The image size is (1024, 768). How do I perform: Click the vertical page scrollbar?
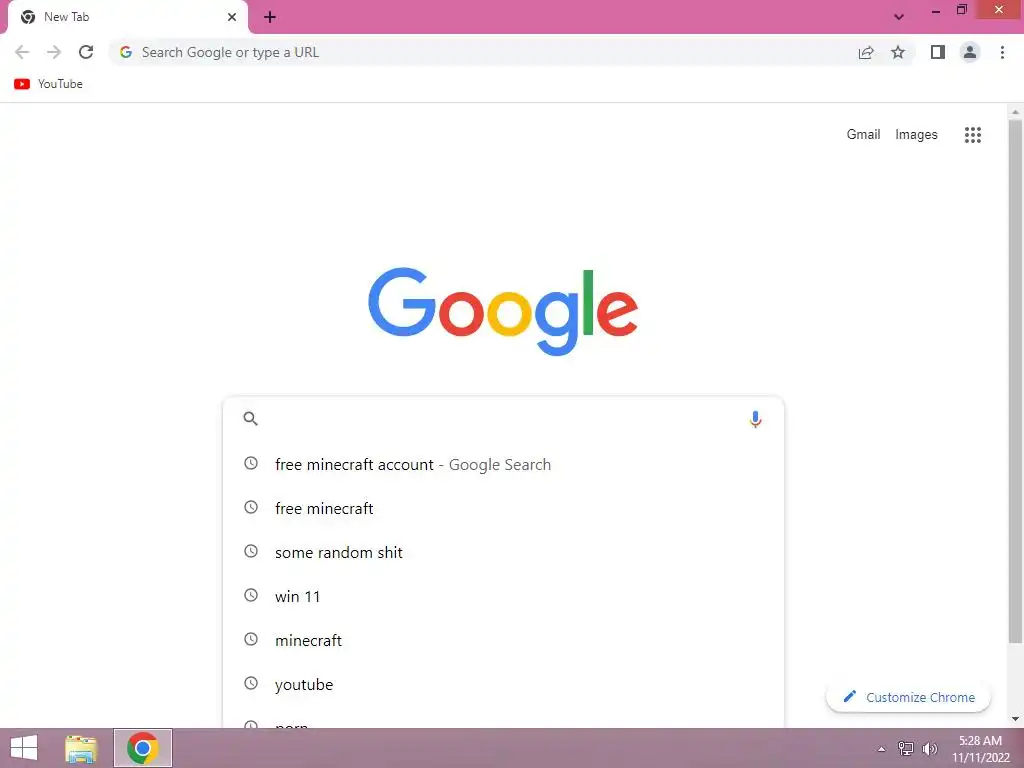click(1016, 382)
